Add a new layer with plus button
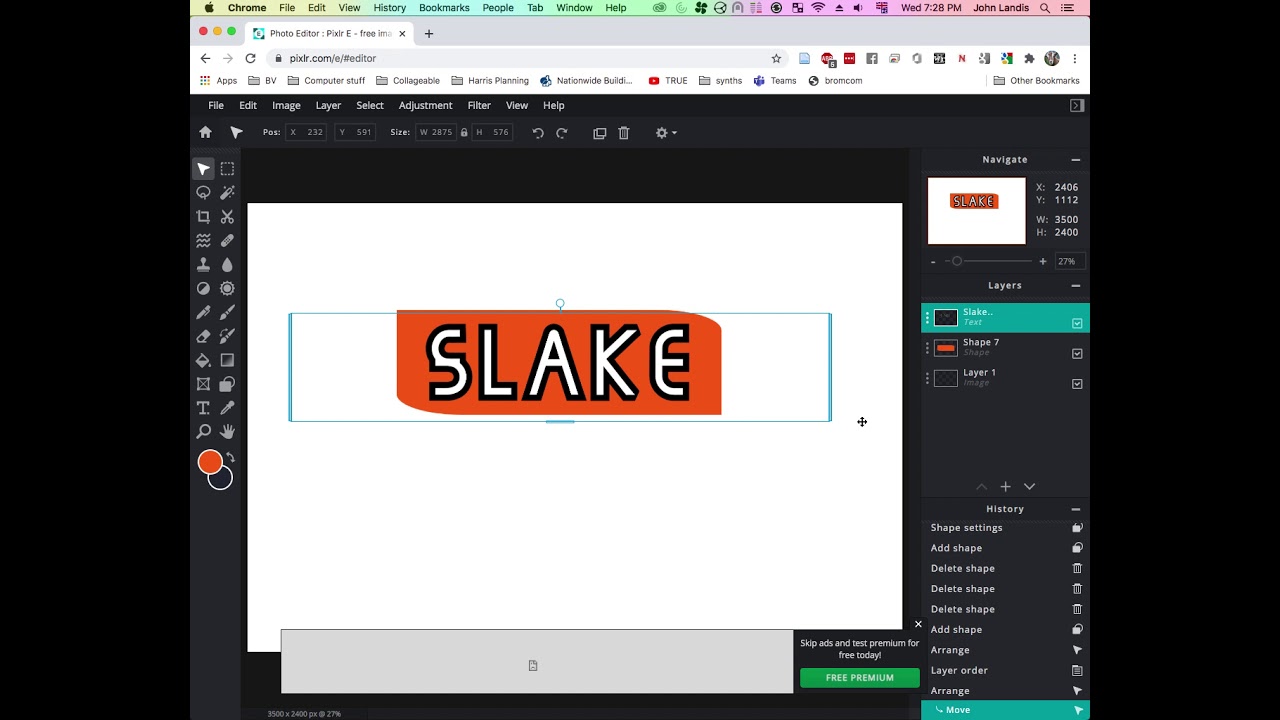Image resolution: width=1280 pixels, height=720 pixels. (x=1005, y=487)
